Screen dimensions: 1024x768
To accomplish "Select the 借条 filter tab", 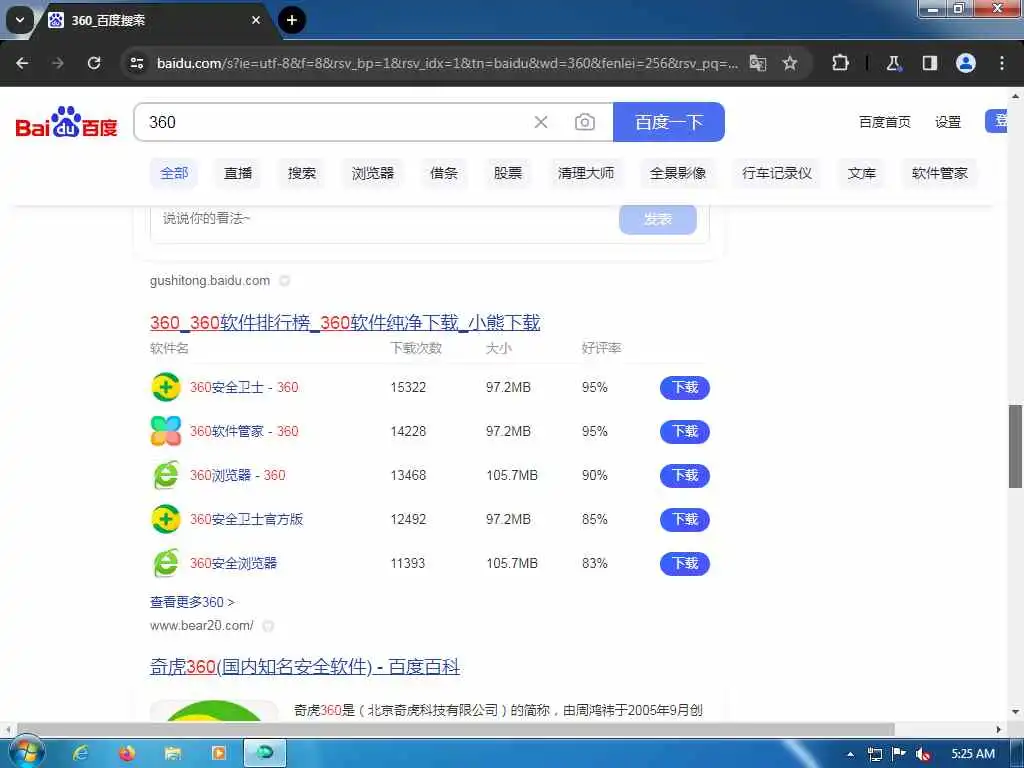I will (444, 173).
